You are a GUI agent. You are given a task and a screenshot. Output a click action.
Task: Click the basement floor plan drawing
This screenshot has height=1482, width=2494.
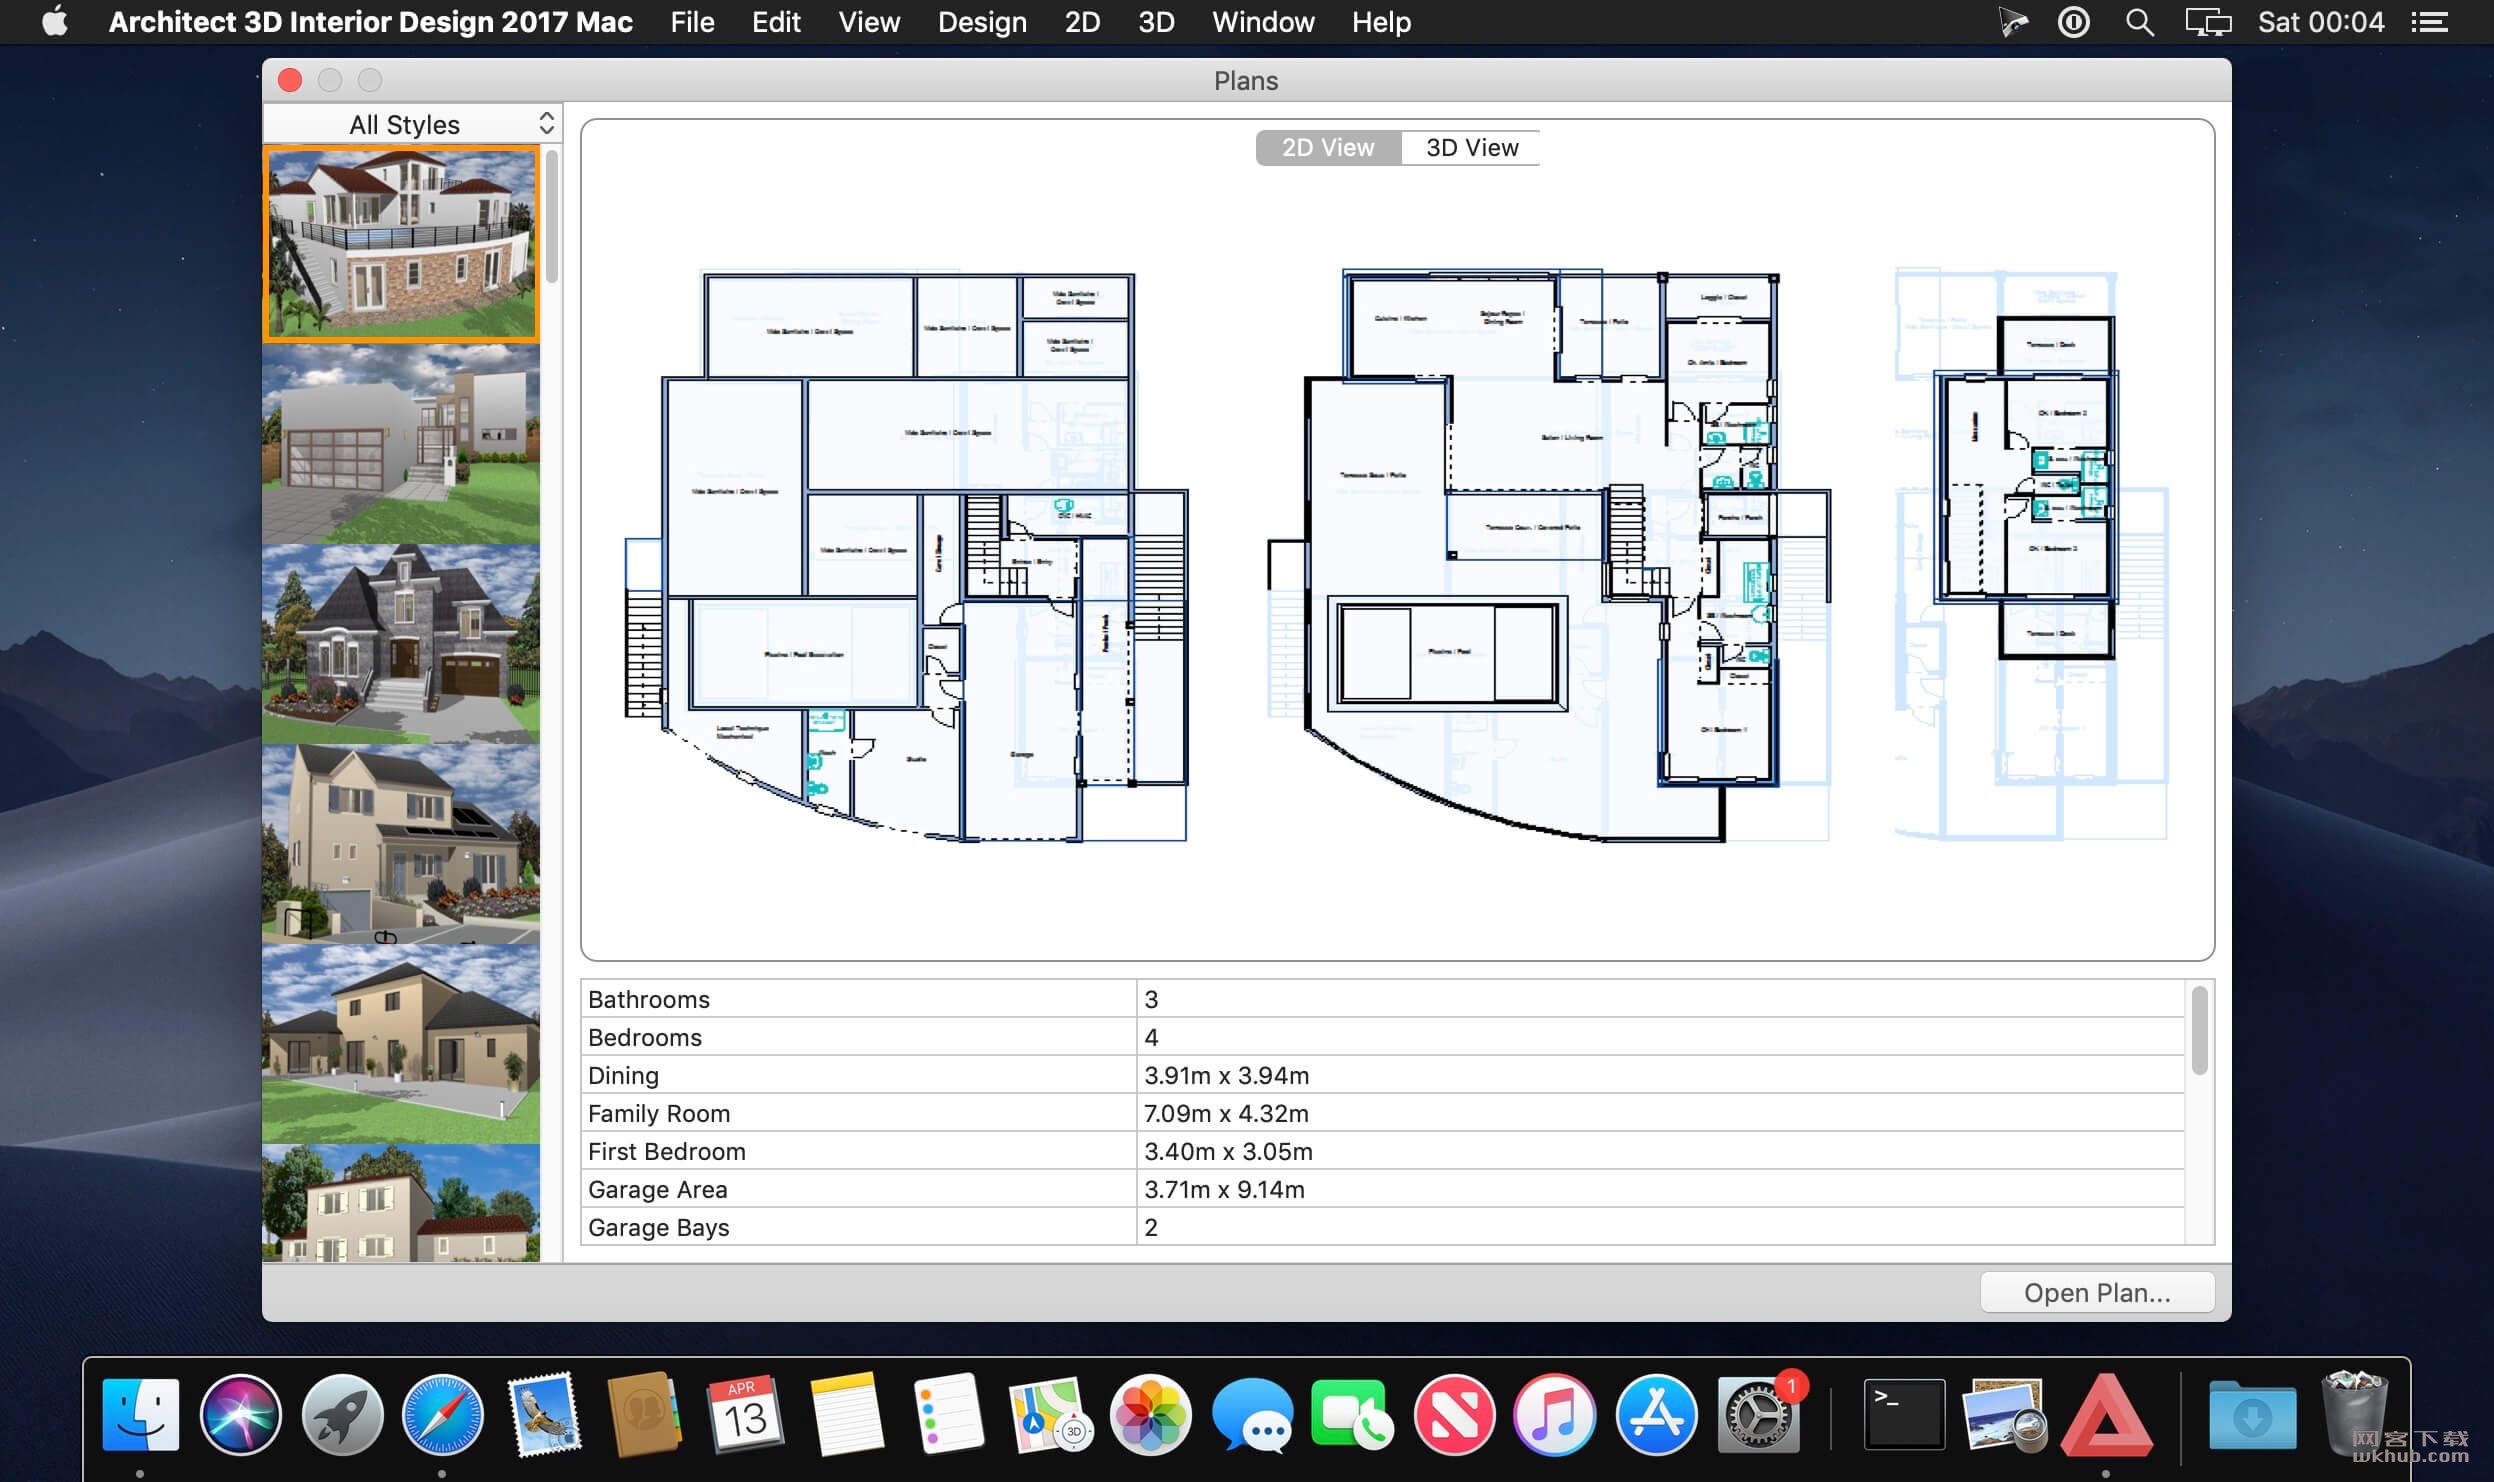[906, 557]
